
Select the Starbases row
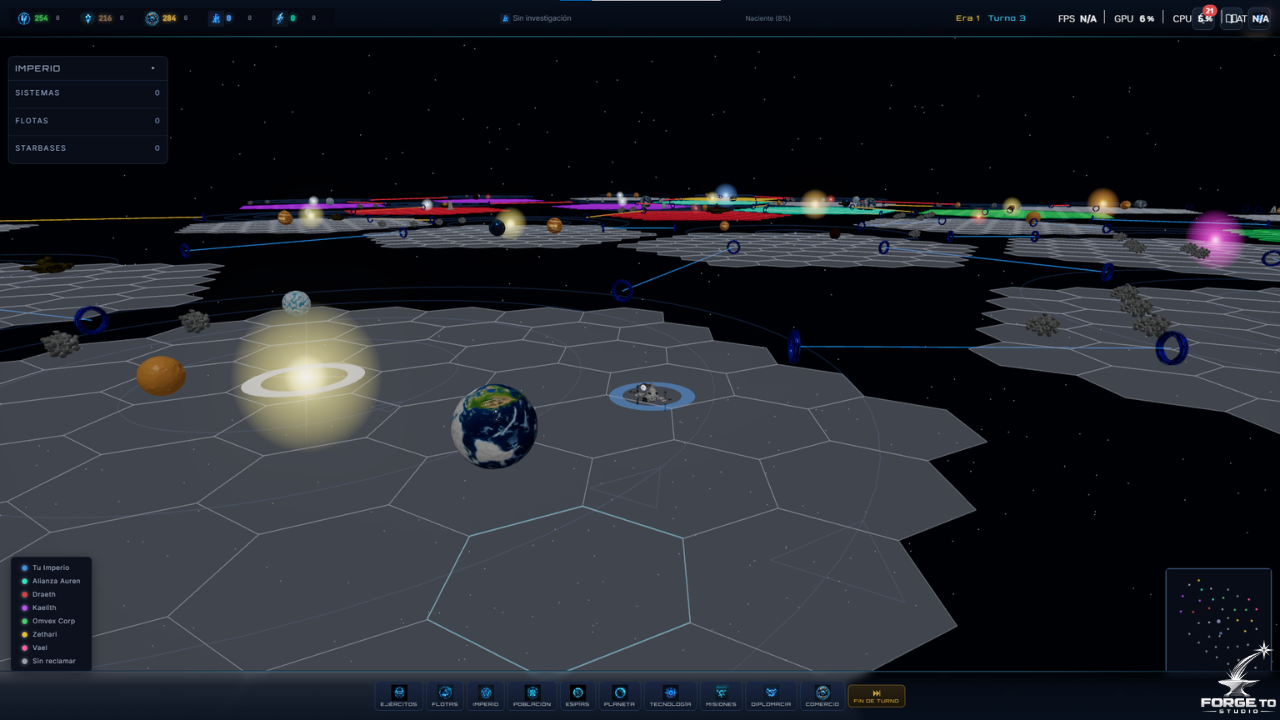point(87,148)
